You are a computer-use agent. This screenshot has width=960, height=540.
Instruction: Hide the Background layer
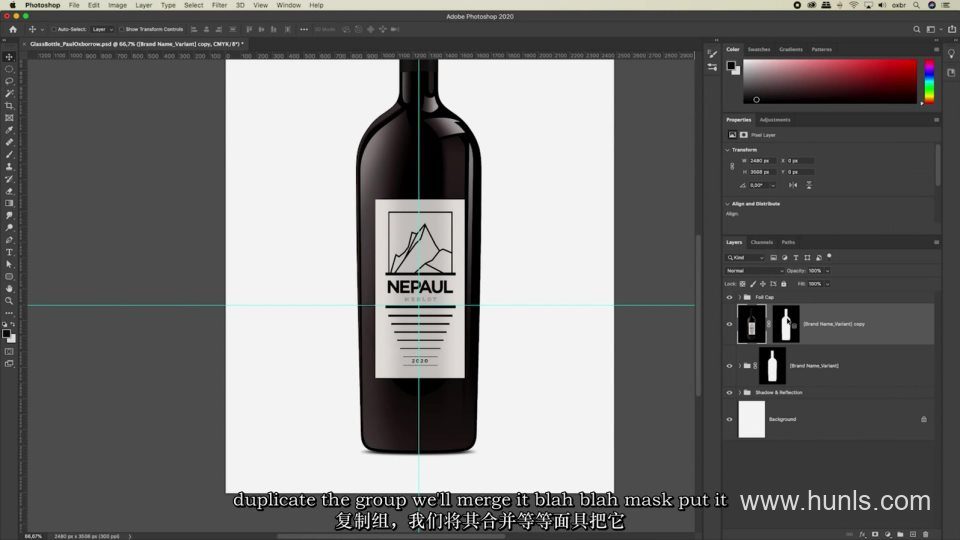pos(729,420)
